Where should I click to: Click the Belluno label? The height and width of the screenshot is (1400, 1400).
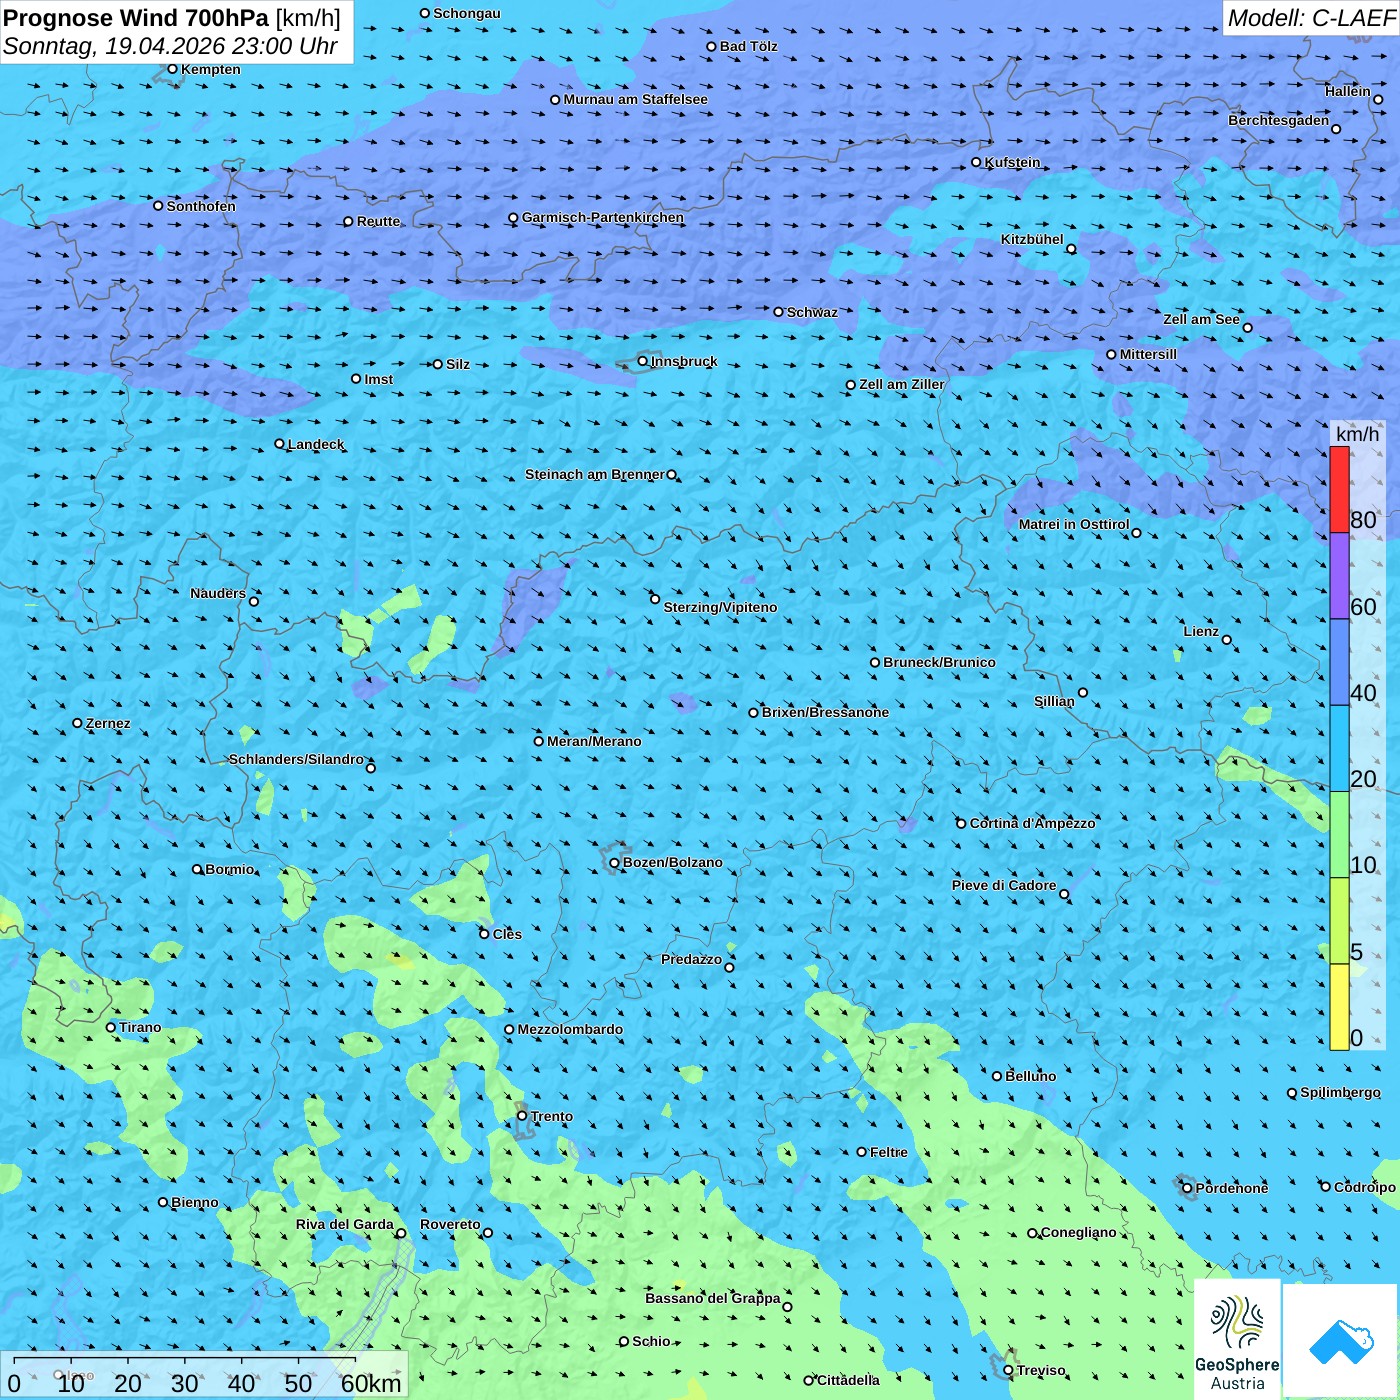1031,1076
